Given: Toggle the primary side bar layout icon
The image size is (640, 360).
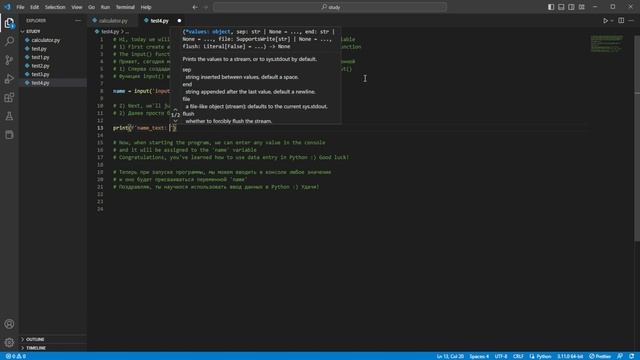Looking at the screenshot, I should click(551, 7).
